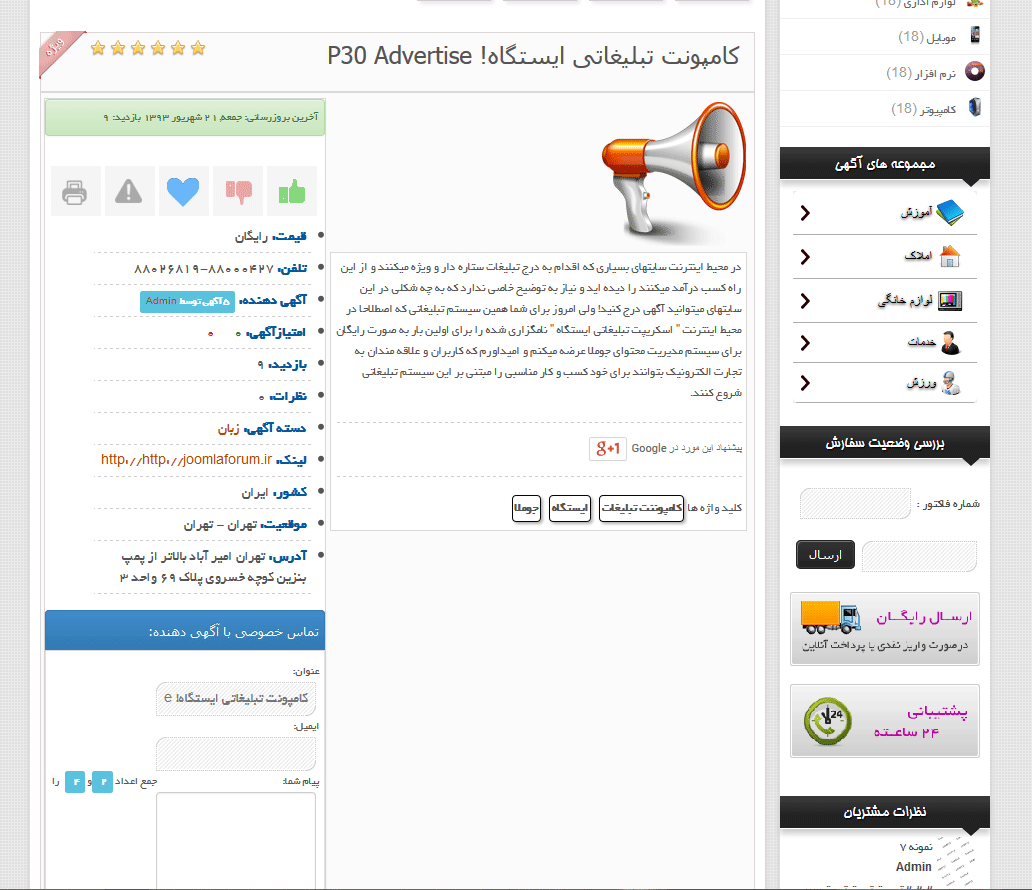Click the first gold rating star

click(x=98, y=48)
